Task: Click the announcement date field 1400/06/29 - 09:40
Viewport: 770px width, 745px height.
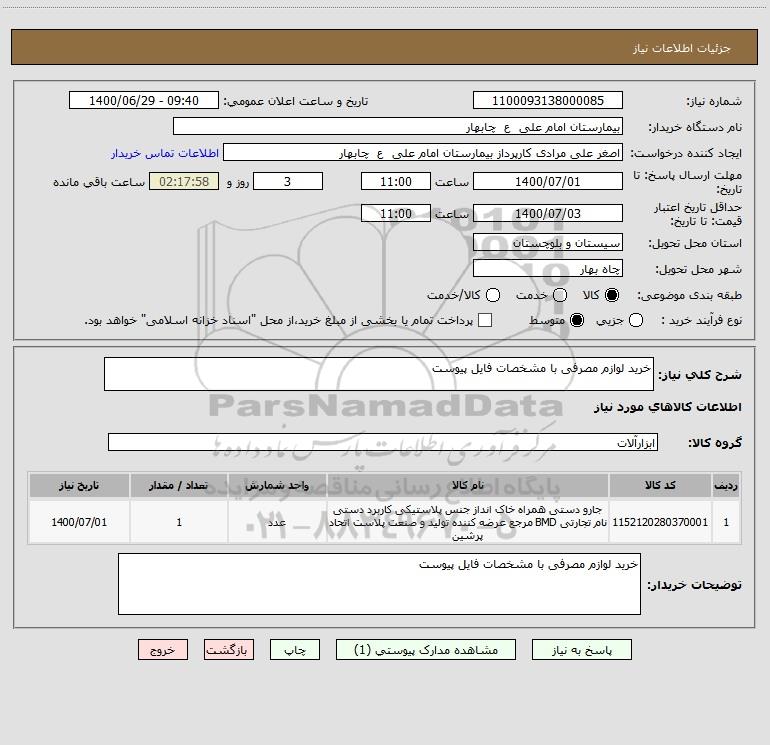Action: point(144,100)
